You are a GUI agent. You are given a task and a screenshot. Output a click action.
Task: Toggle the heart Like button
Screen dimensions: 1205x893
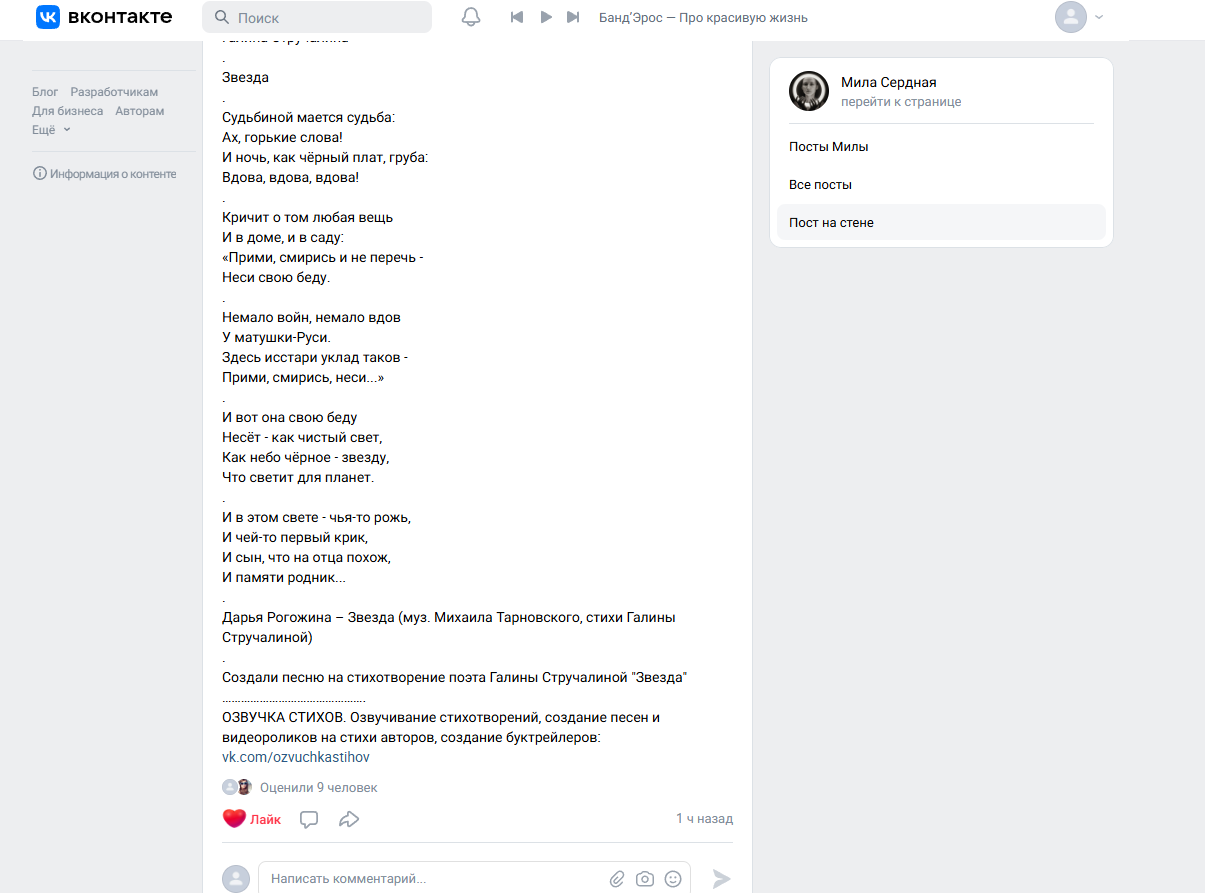tap(235, 819)
